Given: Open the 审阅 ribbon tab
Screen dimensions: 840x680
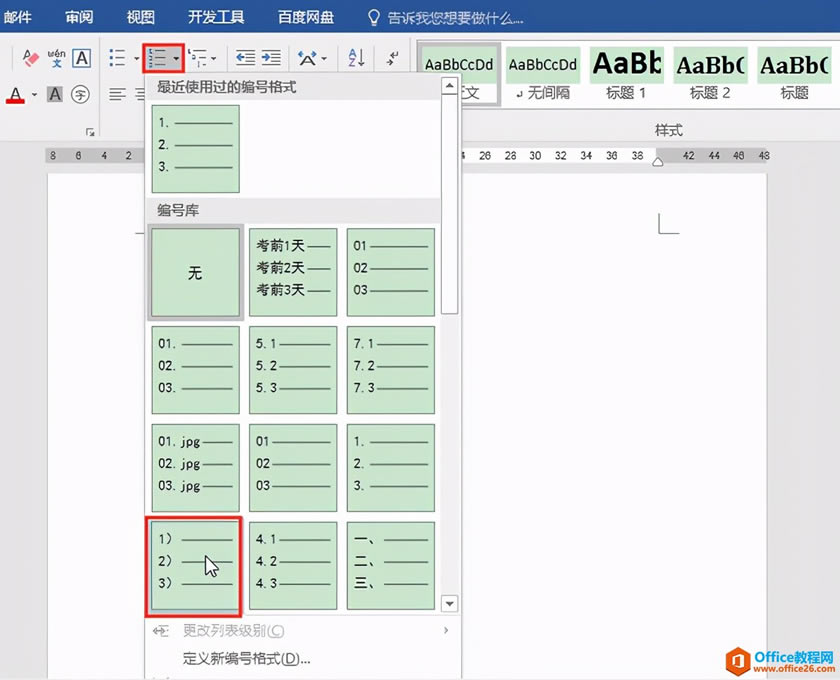Looking at the screenshot, I should (x=79, y=17).
